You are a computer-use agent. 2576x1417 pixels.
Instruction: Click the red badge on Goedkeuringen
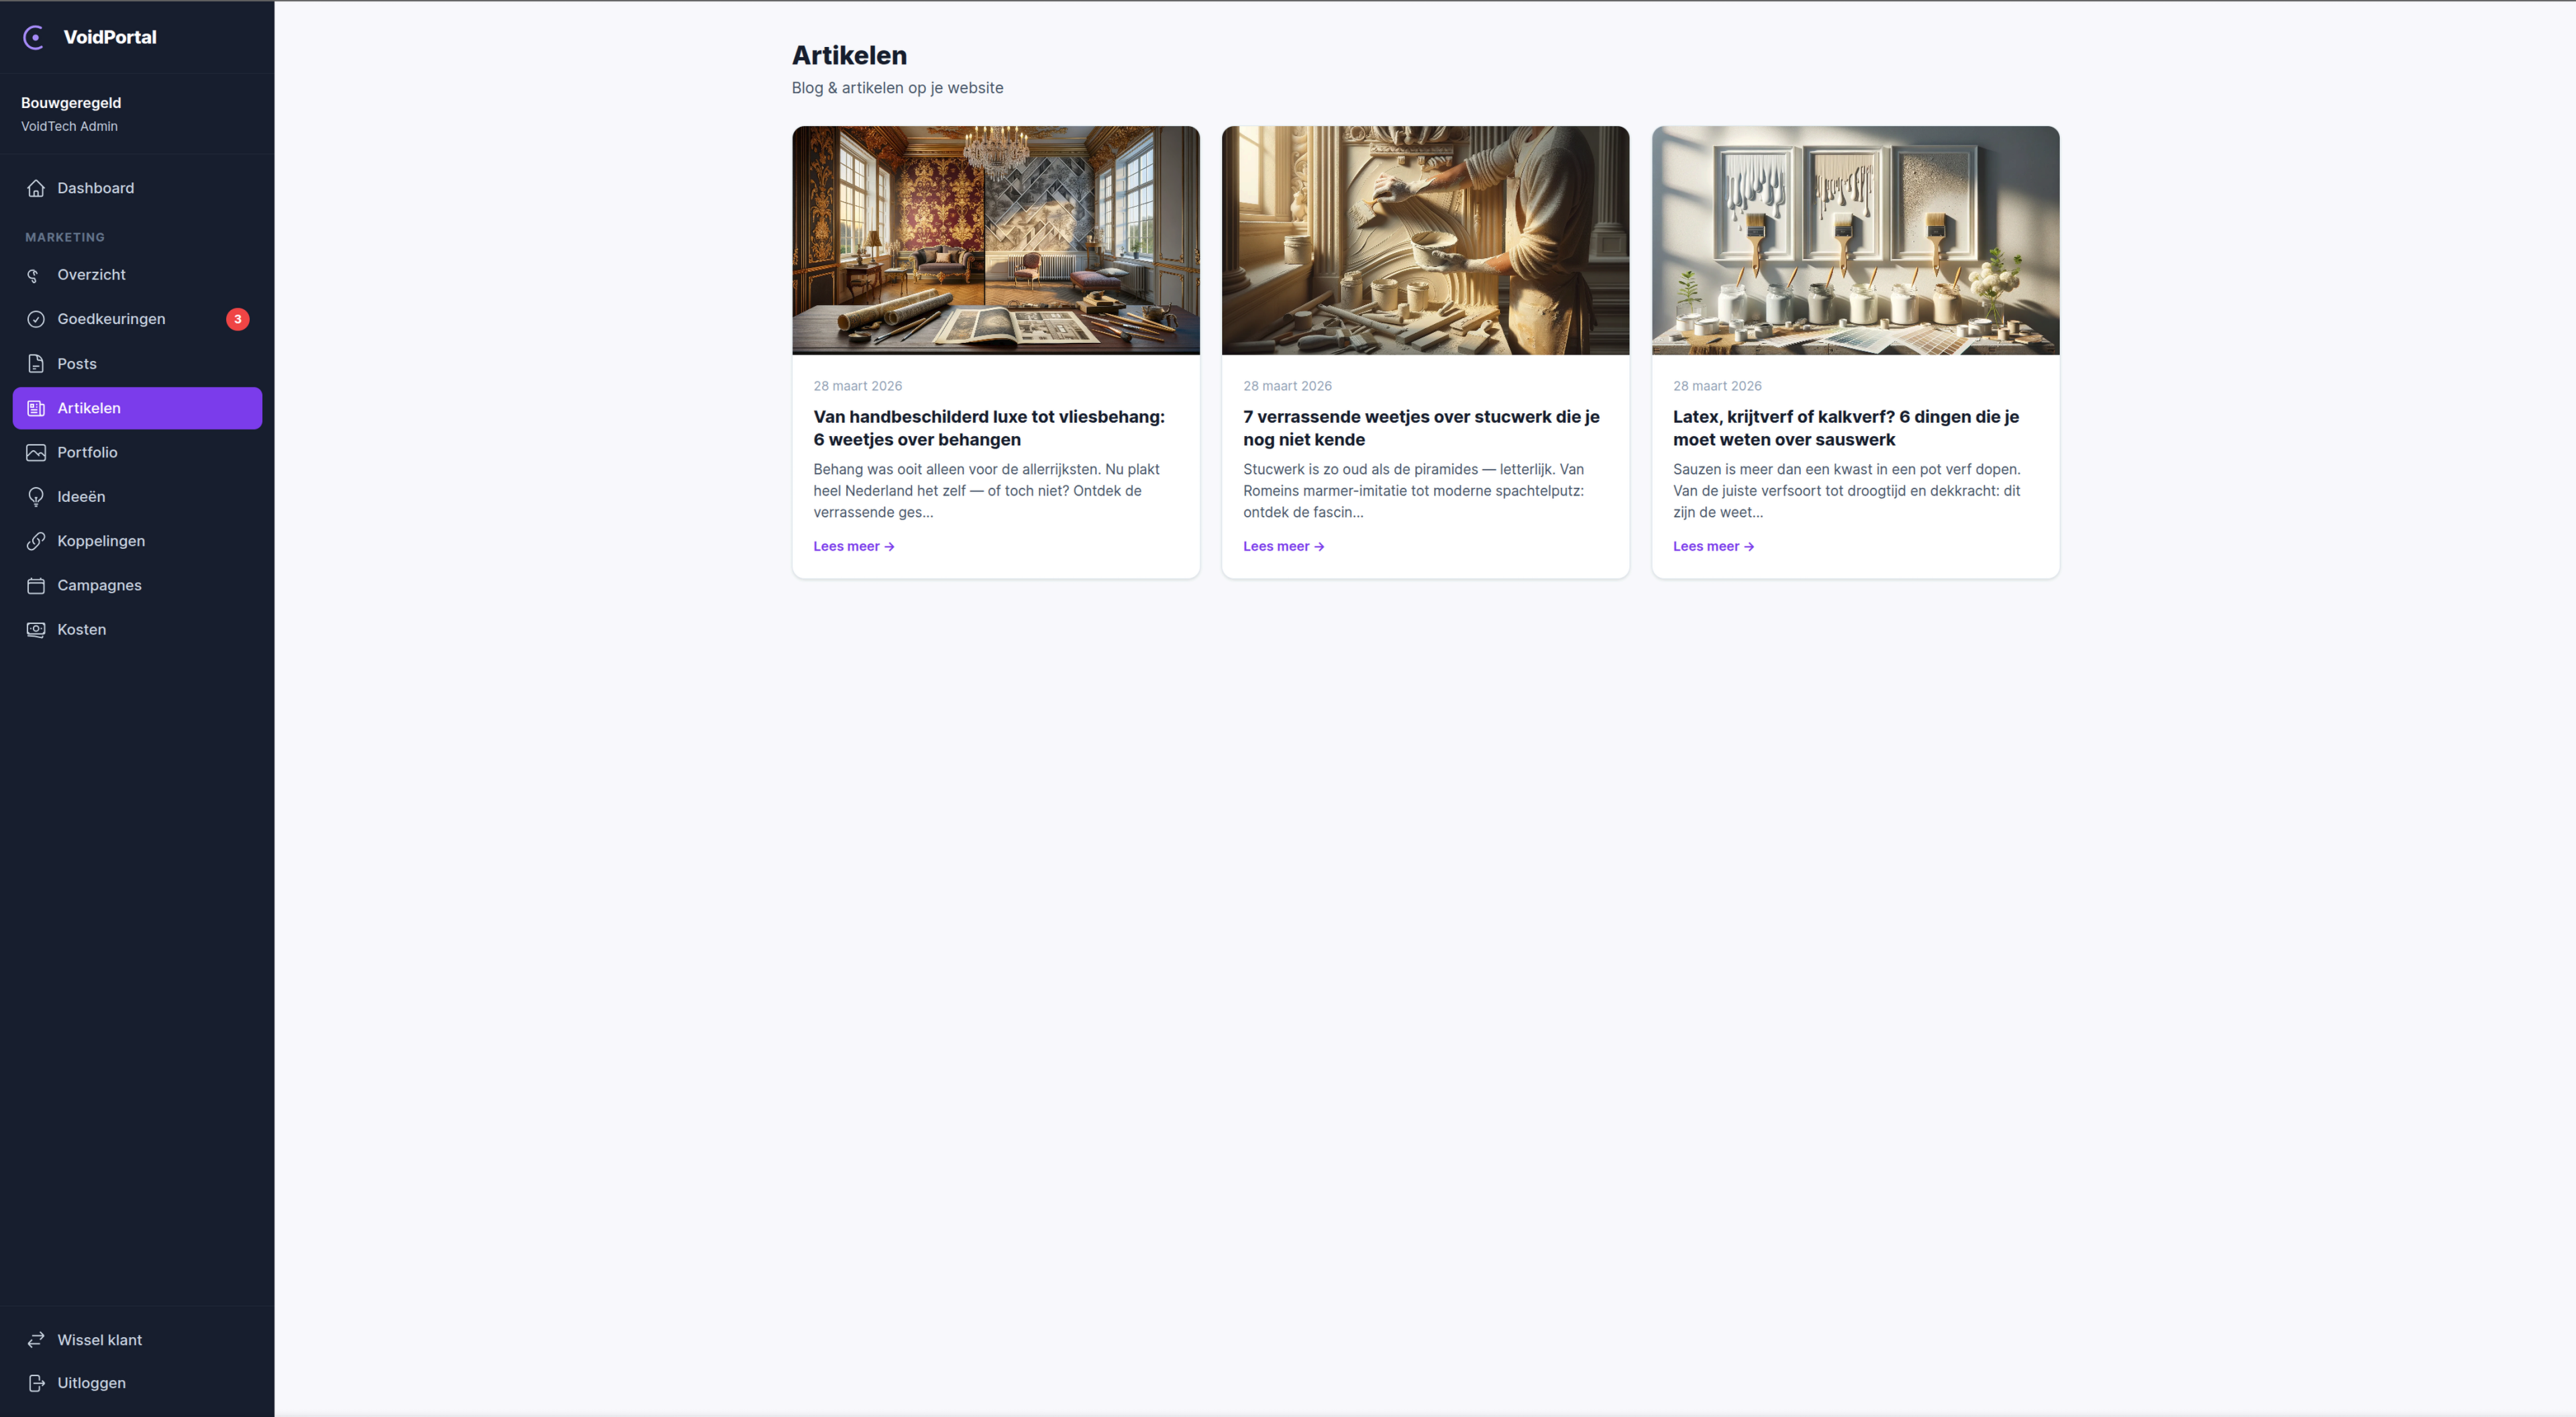point(238,318)
